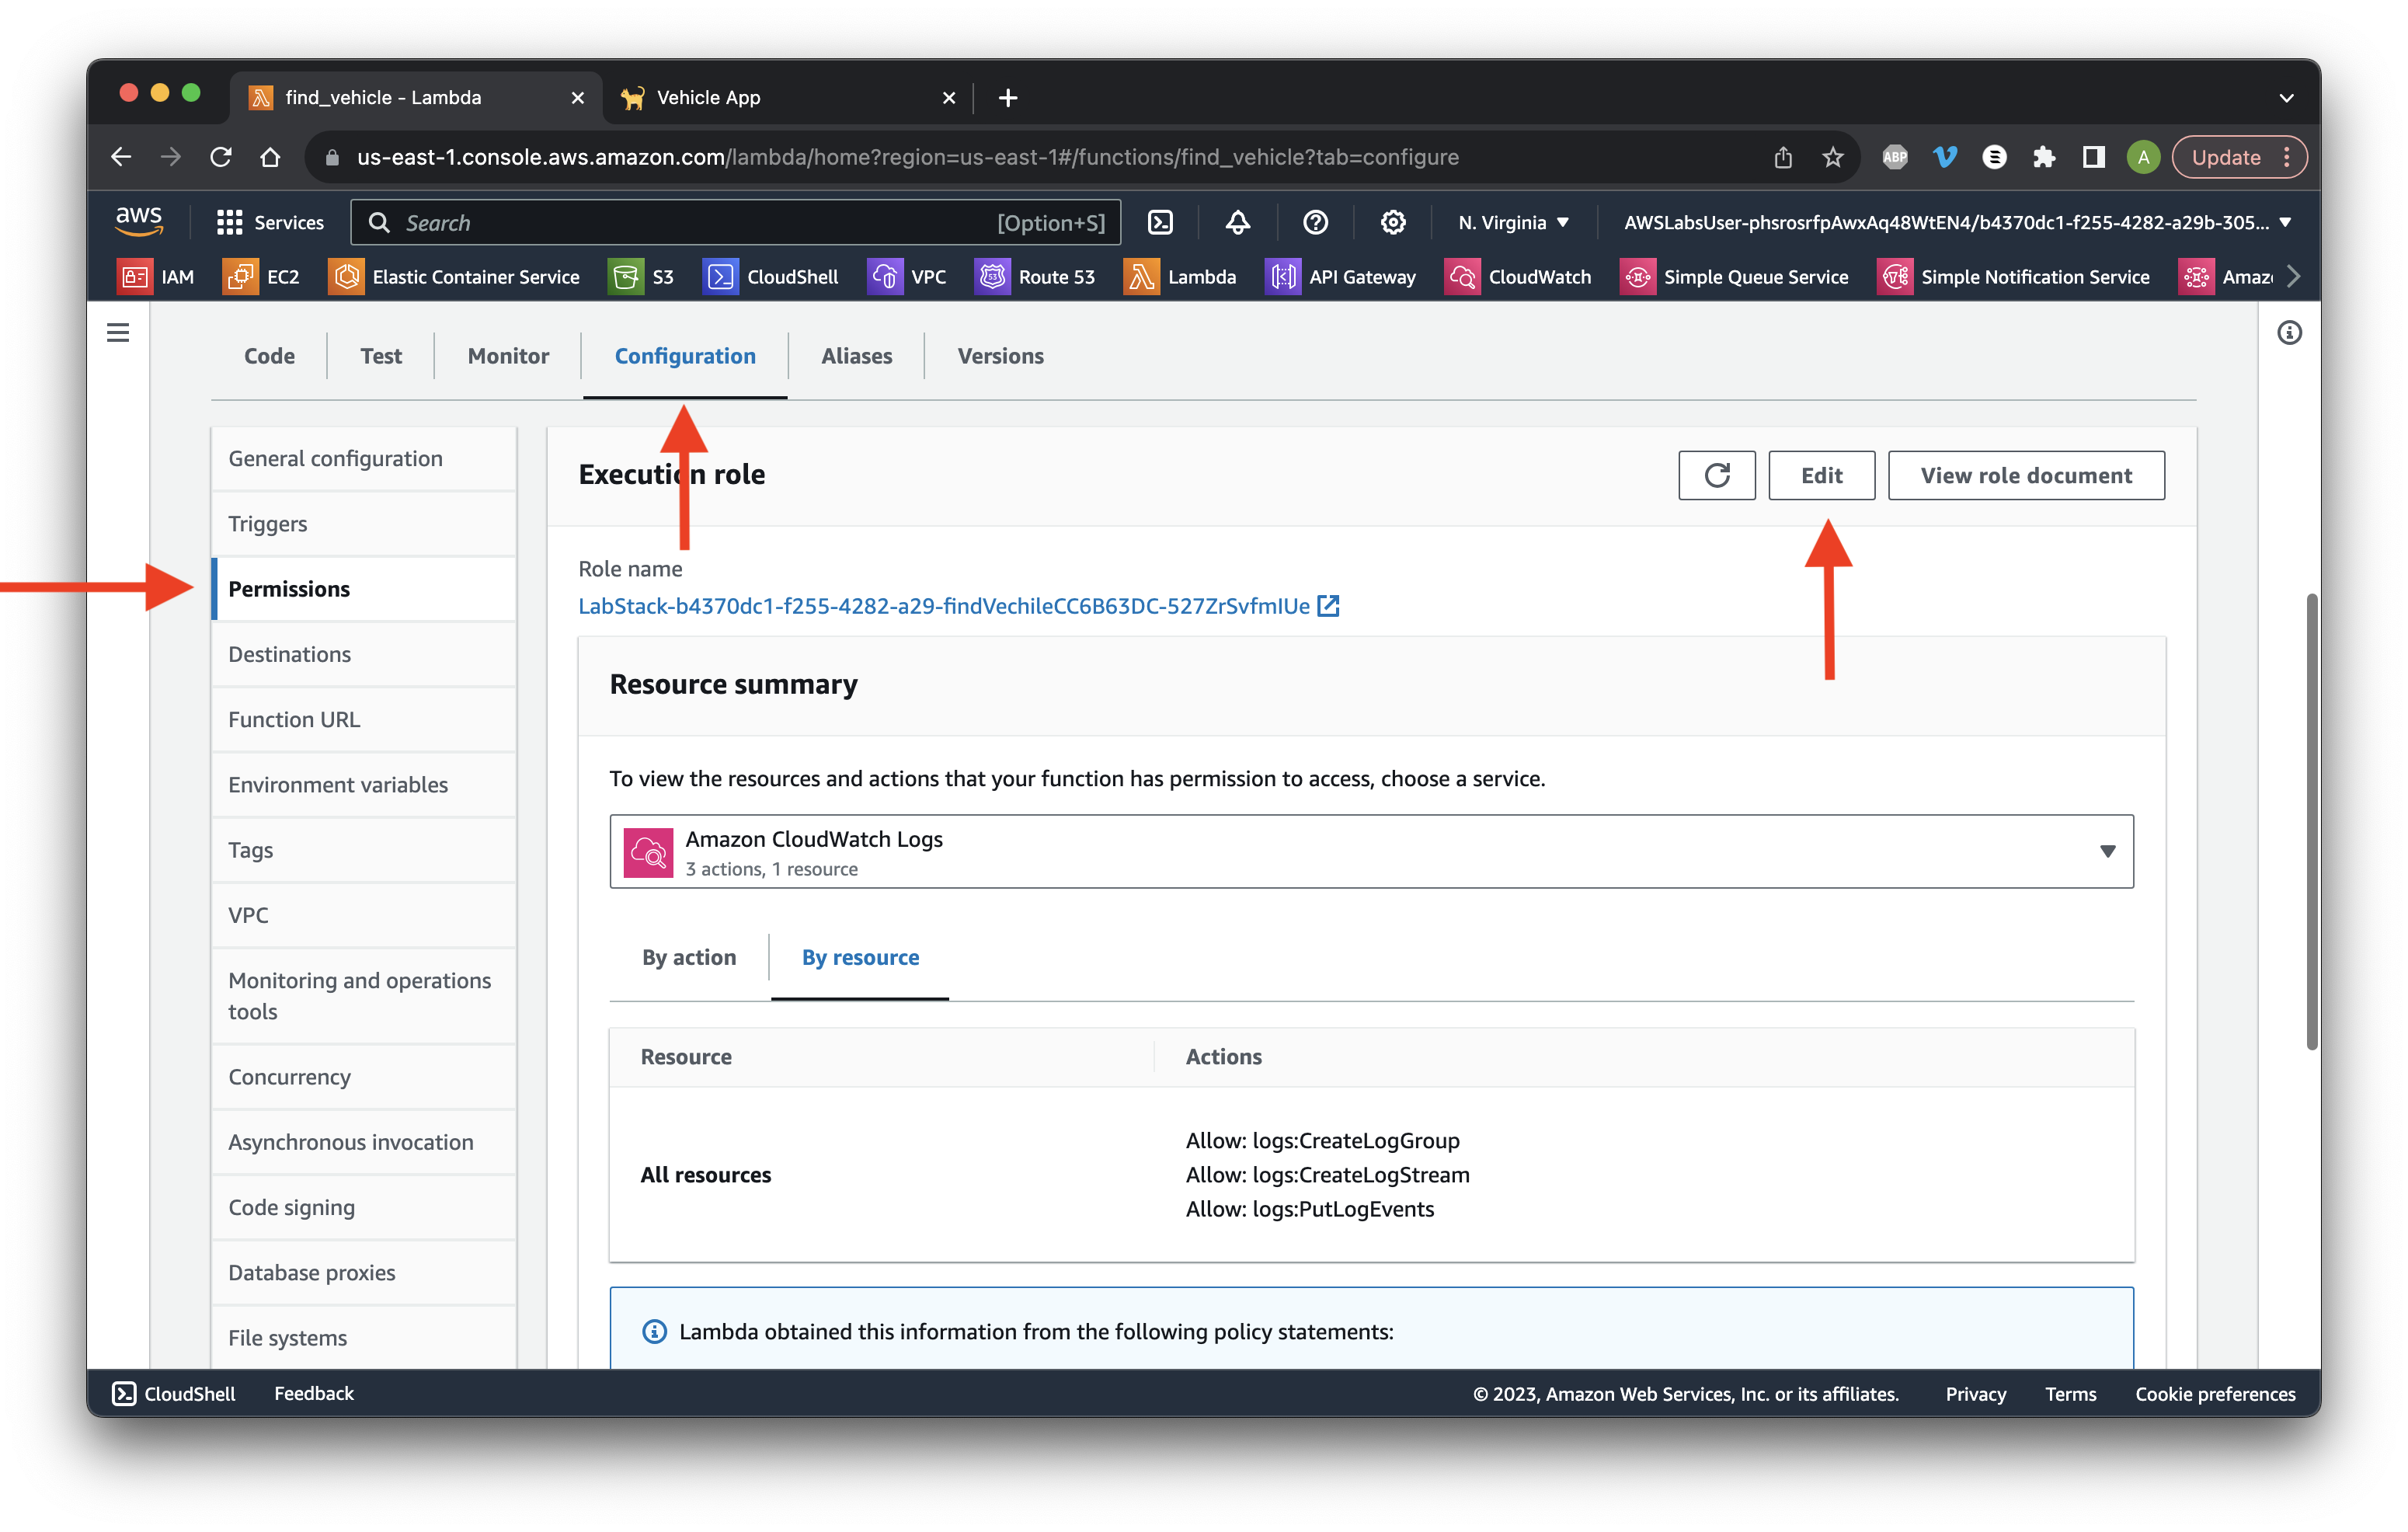Viewport: 2408px width, 1532px height.
Task: Select Destinations in side menu
Action: click(364, 654)
